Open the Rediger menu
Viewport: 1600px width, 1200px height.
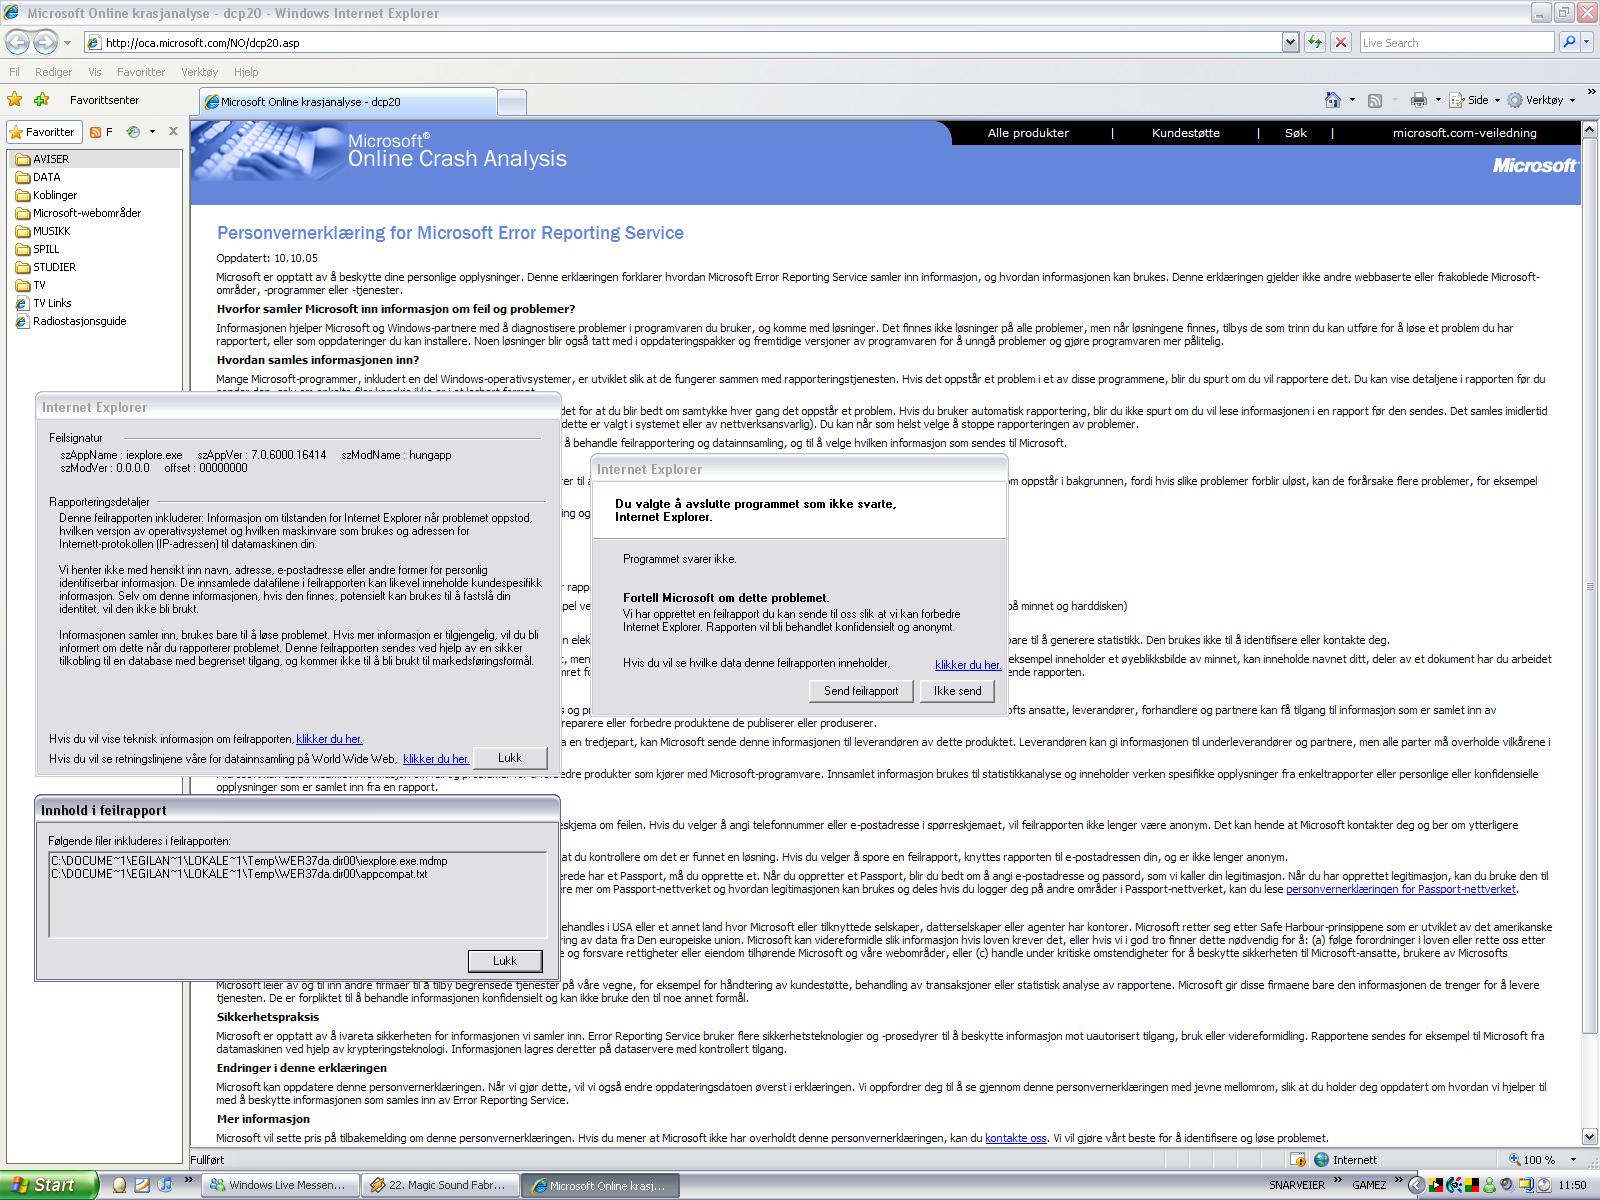point(53,72)
